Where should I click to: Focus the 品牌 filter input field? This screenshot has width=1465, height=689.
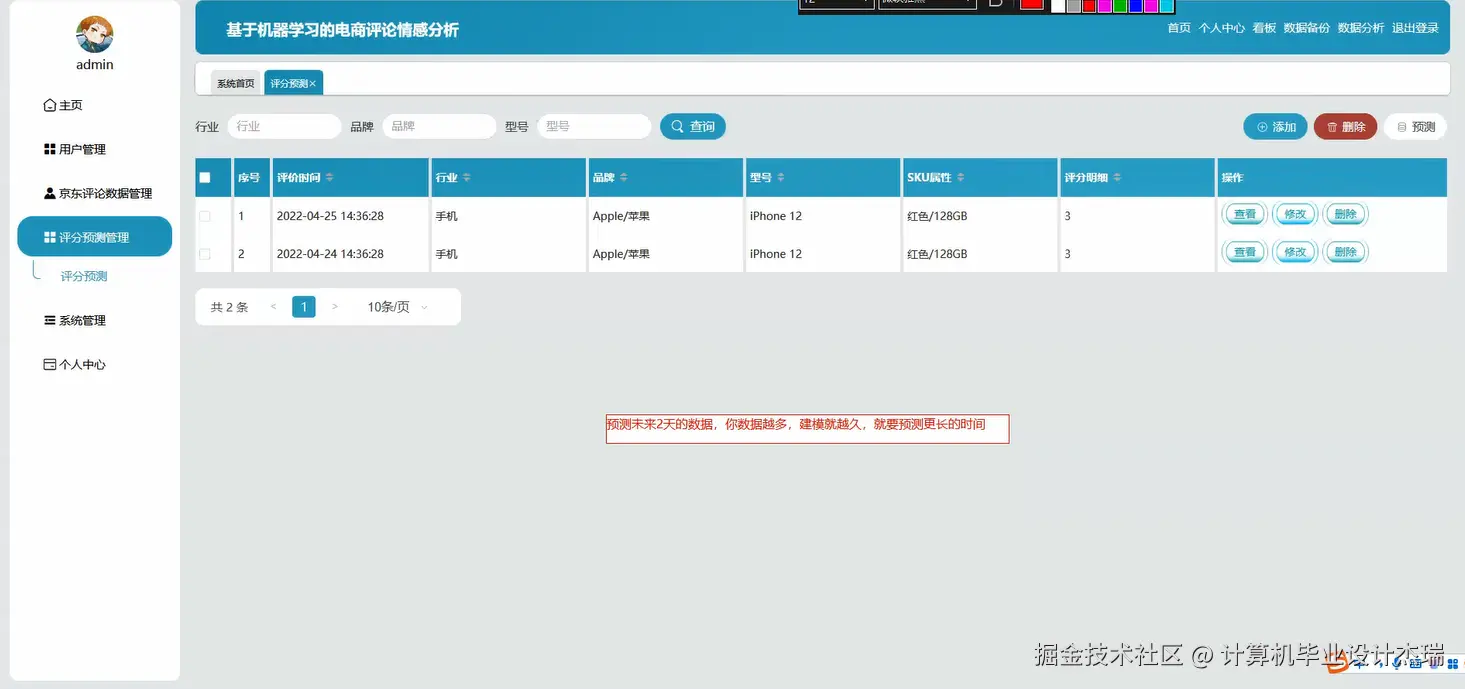[439, 126]
